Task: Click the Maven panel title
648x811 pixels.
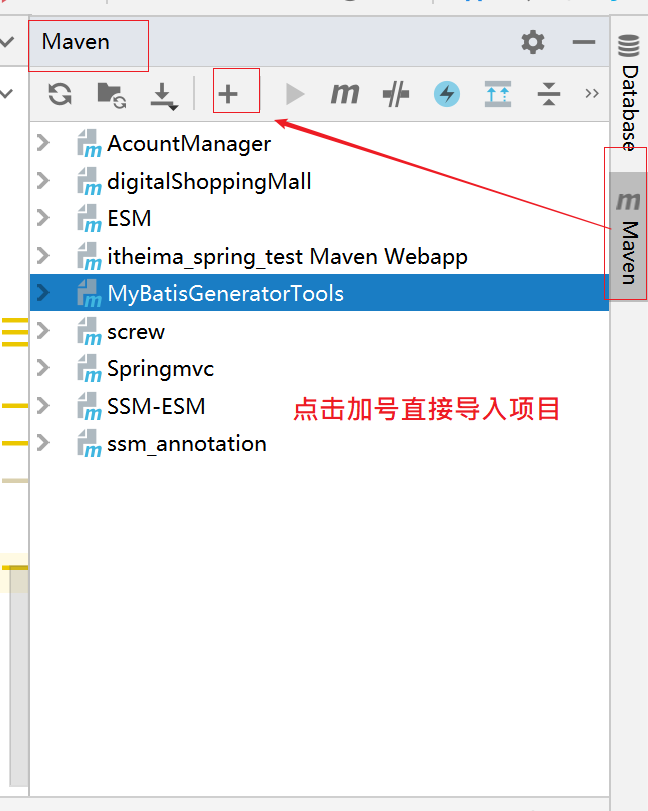Action: tap(76, 42)
